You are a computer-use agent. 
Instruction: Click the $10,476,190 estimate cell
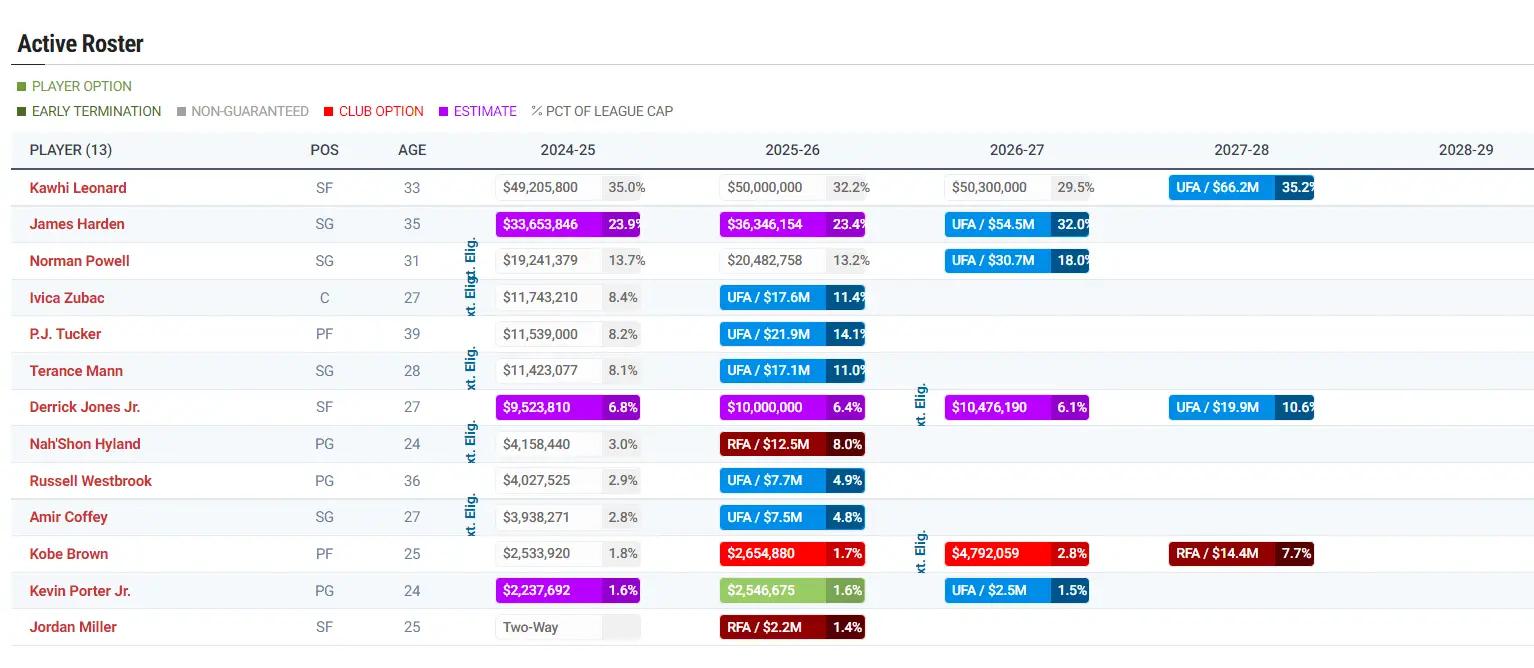click(x=1017, y=407)
